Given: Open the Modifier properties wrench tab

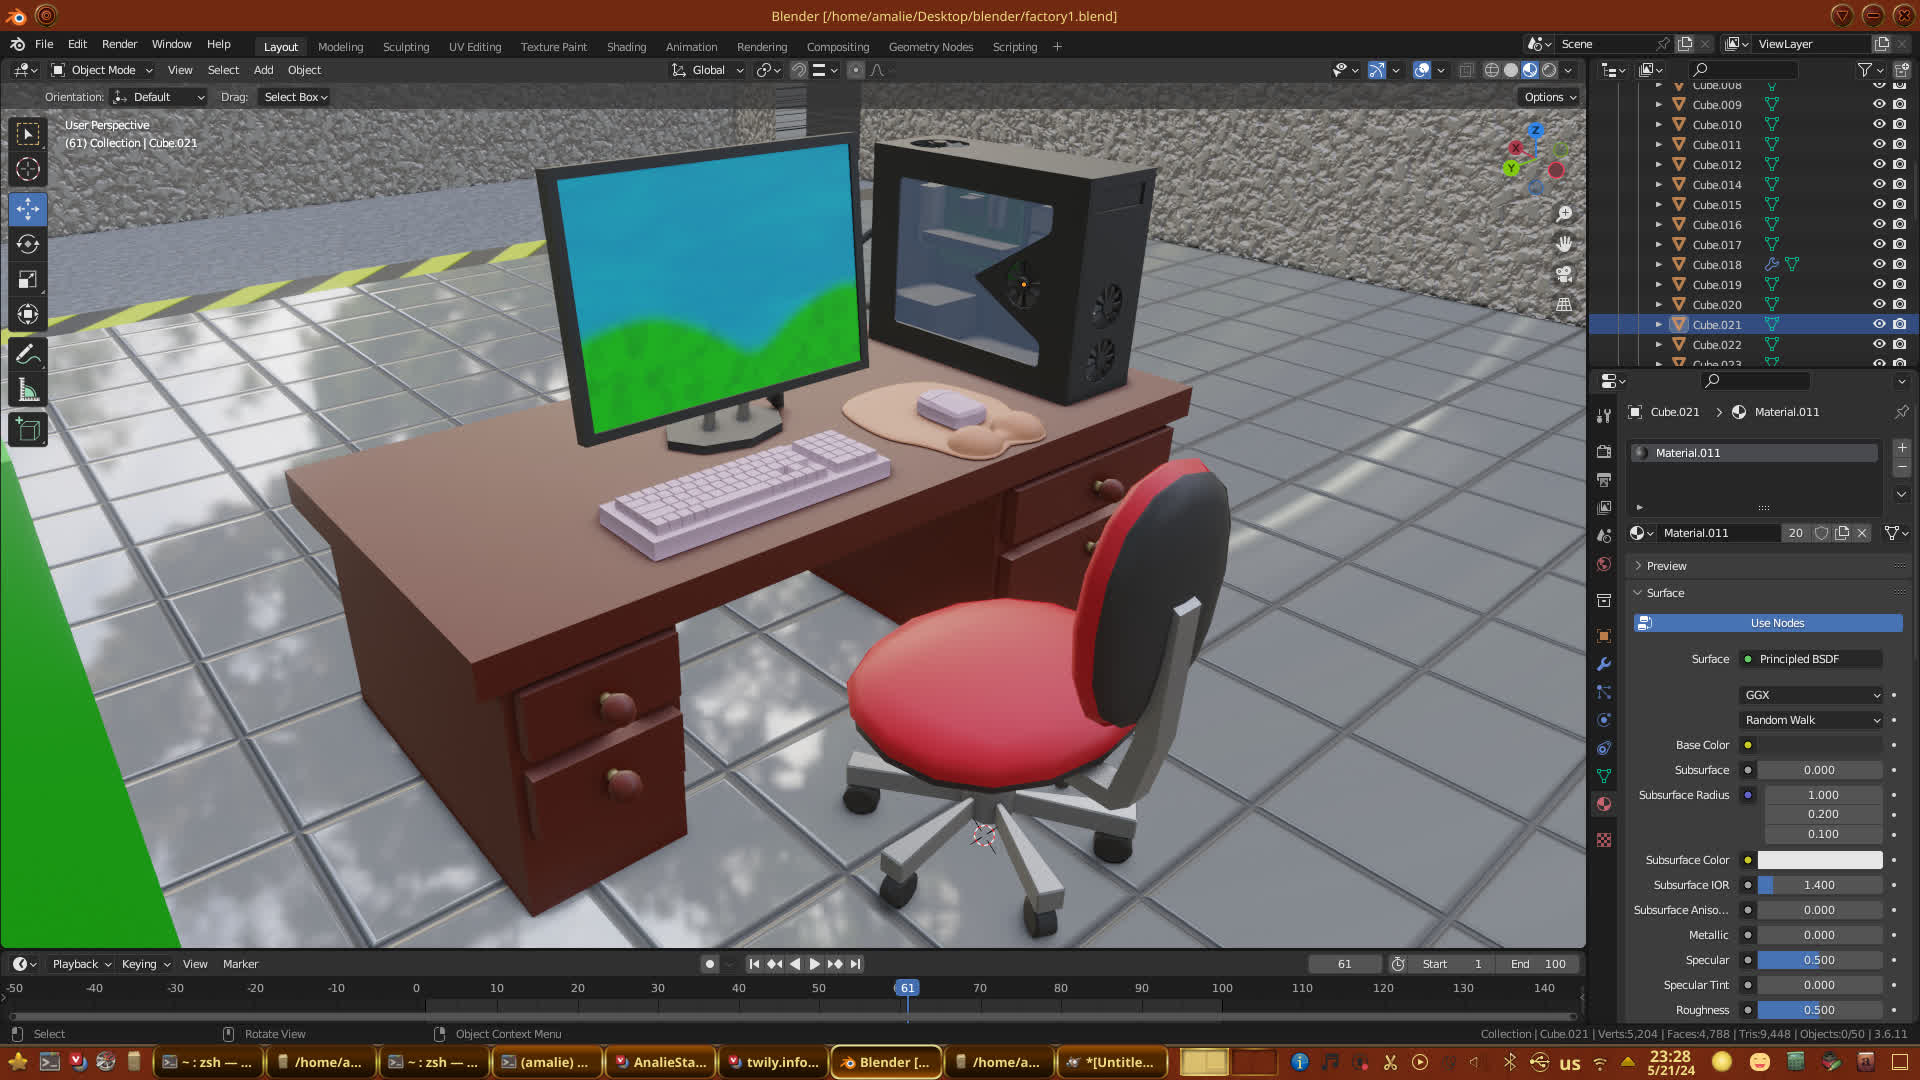Looking at the screenshot, I should (x=1604, y=664).
